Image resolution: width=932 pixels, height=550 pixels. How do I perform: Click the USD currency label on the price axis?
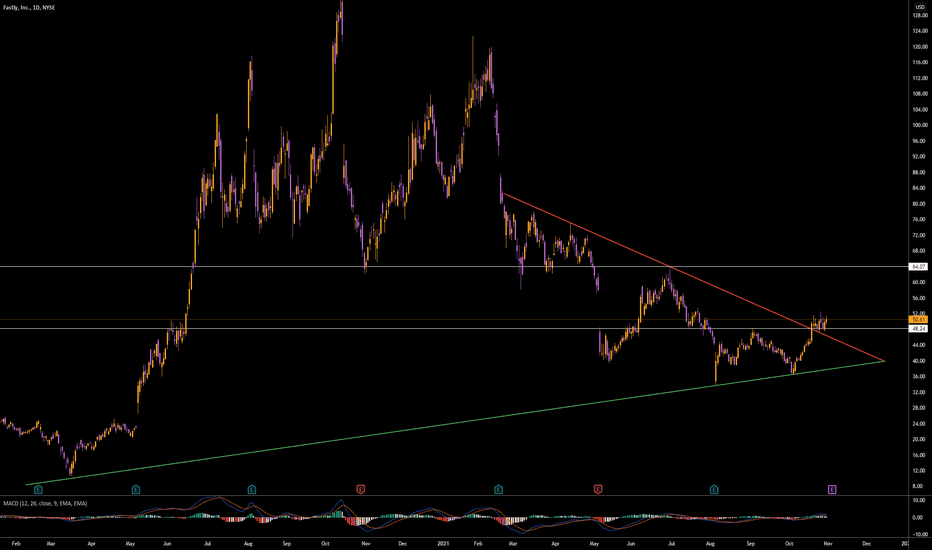click(x=920, y=7)
